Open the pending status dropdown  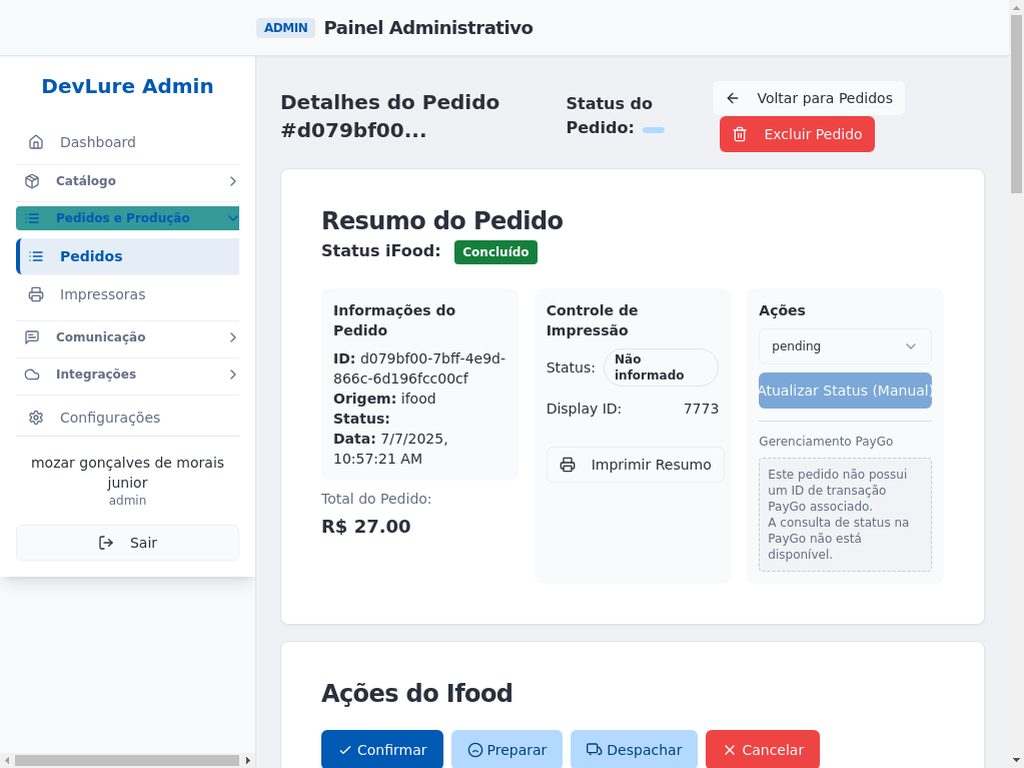point(845,346)
